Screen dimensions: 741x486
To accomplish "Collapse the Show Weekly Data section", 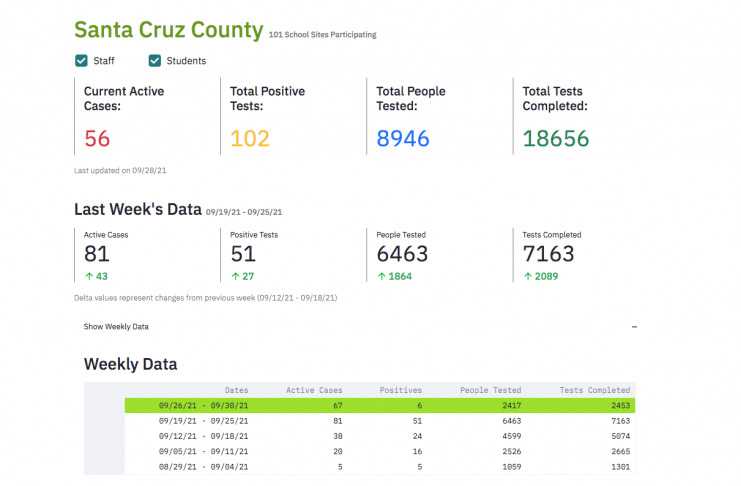I will pos(360,327).
